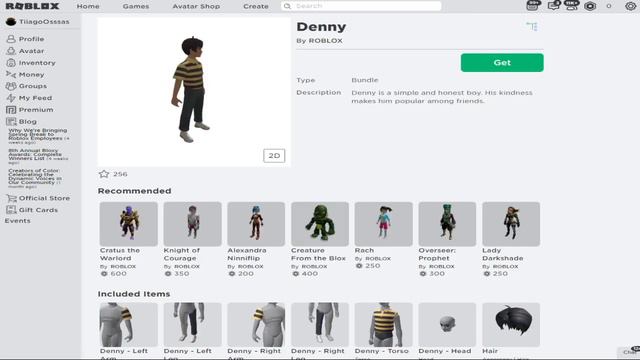Open the messages icon in header
Viewport: 640px width, 360px height.
[x=533, y=5]
